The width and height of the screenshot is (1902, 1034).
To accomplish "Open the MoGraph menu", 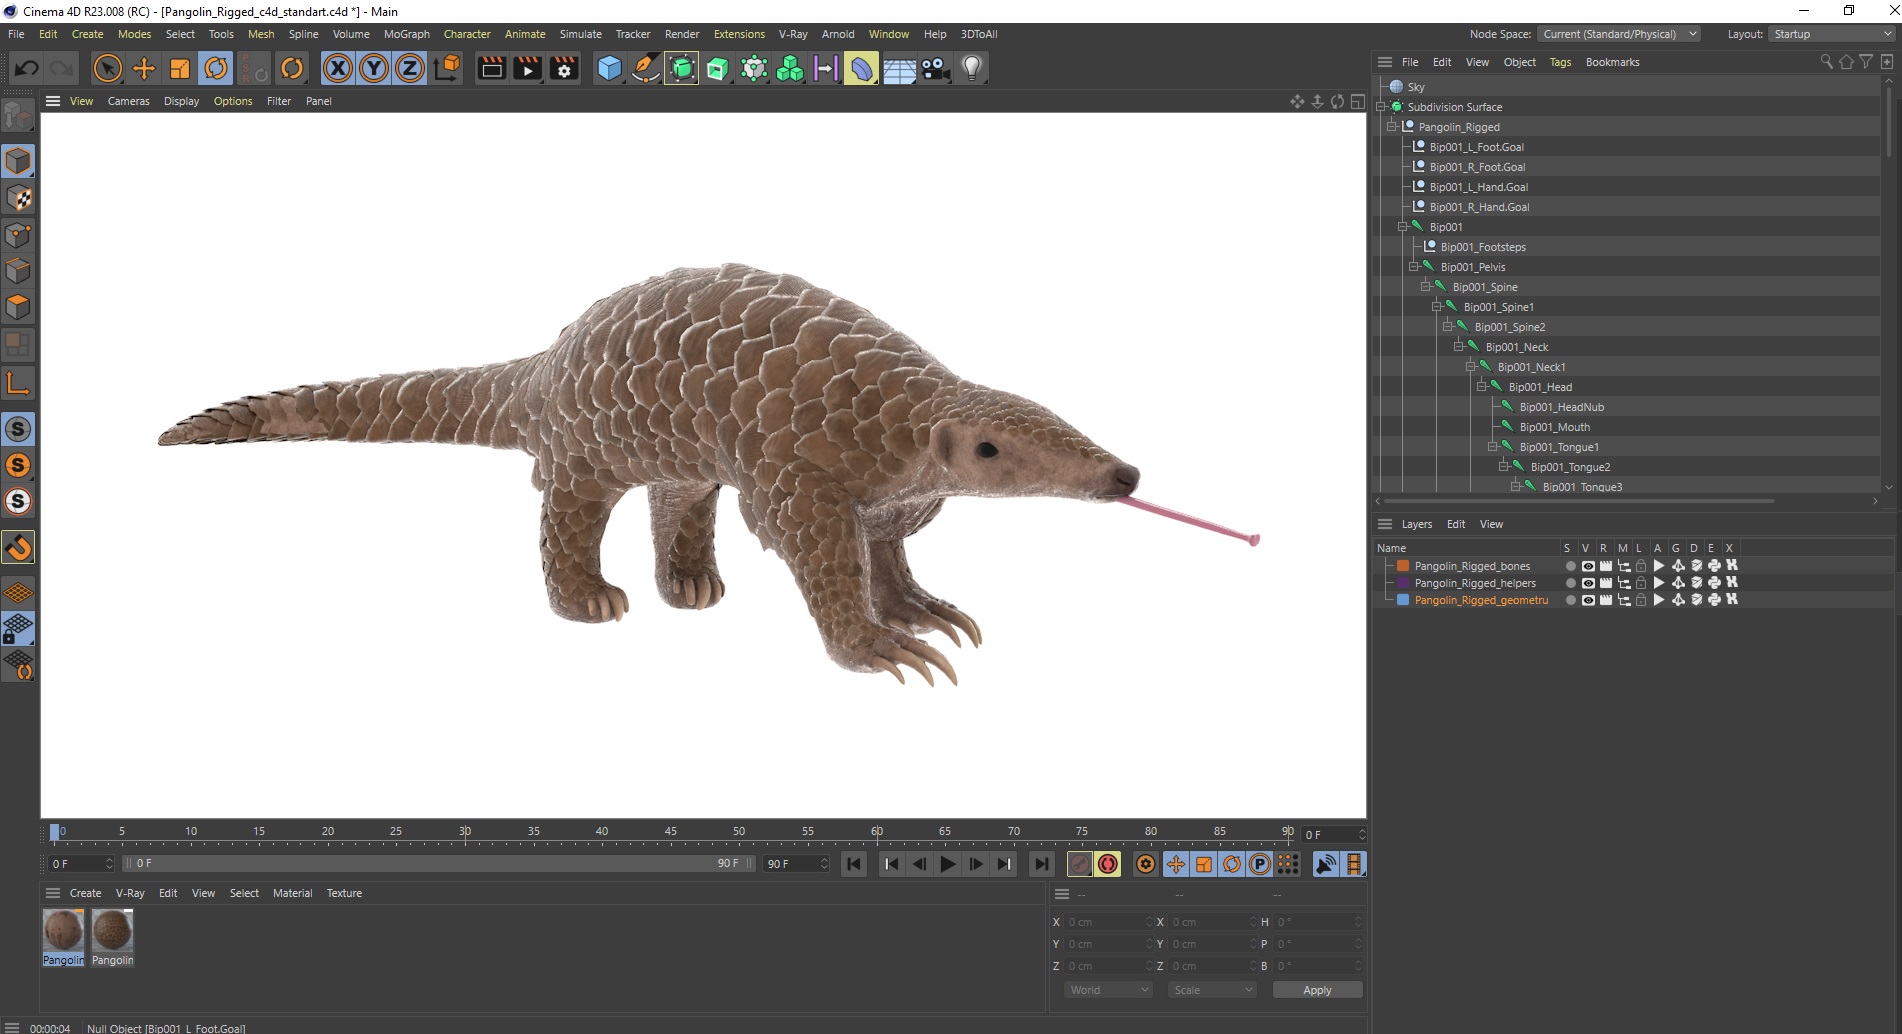I will [x=406, y=34].
